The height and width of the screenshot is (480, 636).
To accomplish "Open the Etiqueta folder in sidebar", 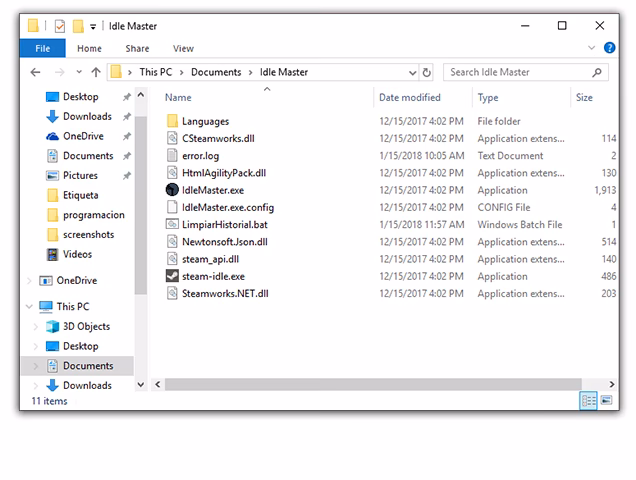I will pyautogui.click(x=80, y=195).
